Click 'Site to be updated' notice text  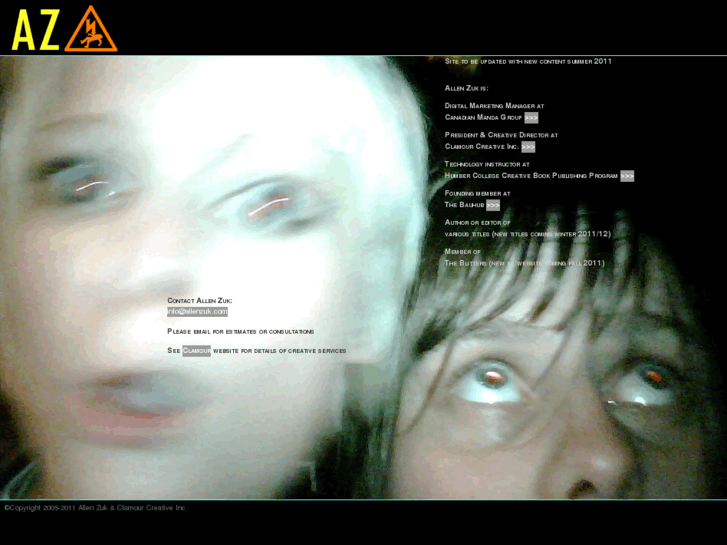(x=528, y=61)
